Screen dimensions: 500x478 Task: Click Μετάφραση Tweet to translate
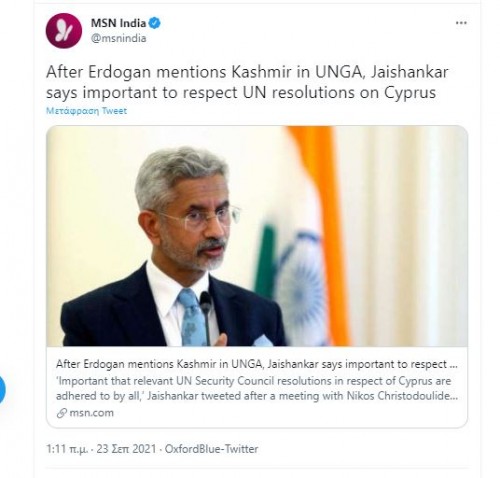coord(86,111)
